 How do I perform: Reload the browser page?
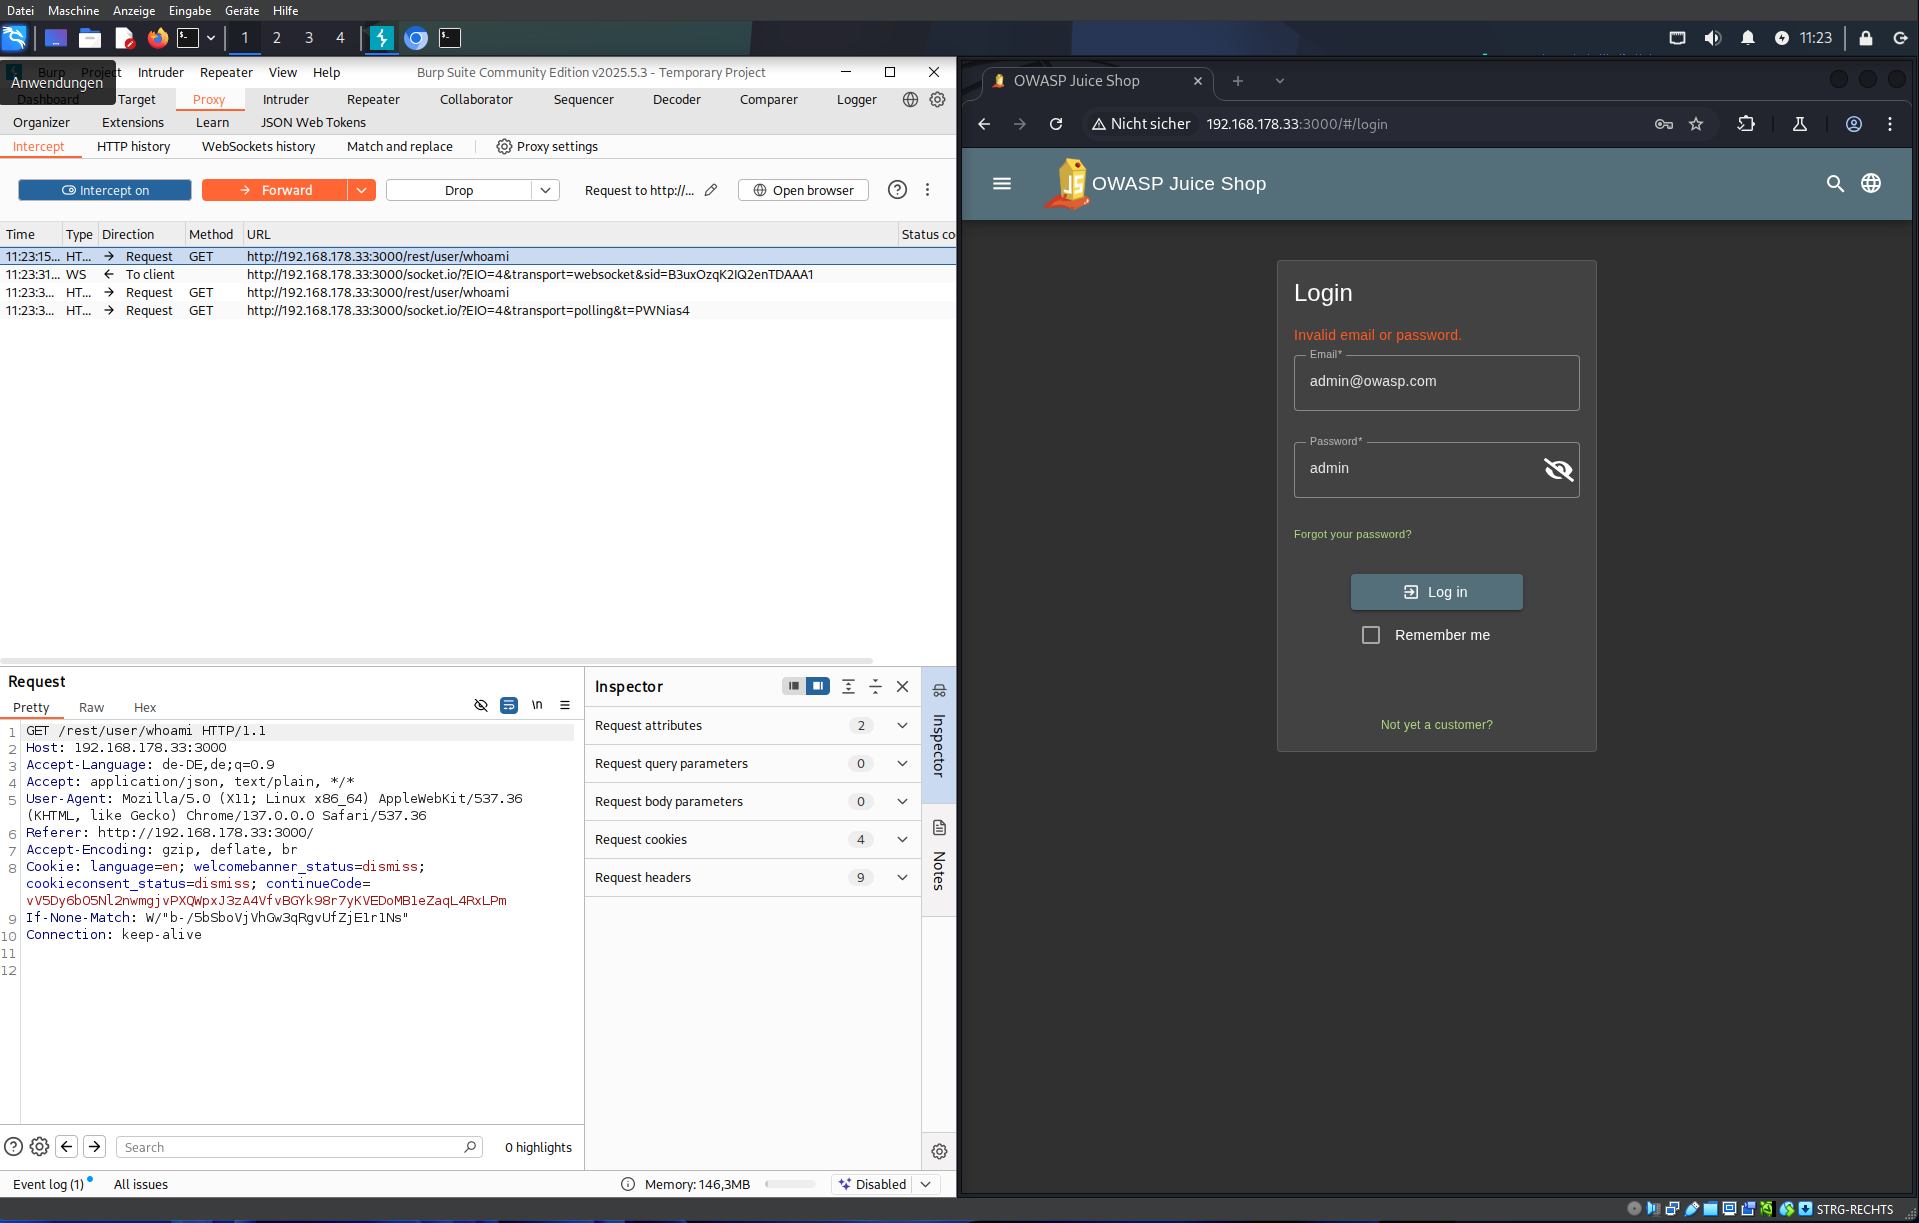pos(1056,124)
